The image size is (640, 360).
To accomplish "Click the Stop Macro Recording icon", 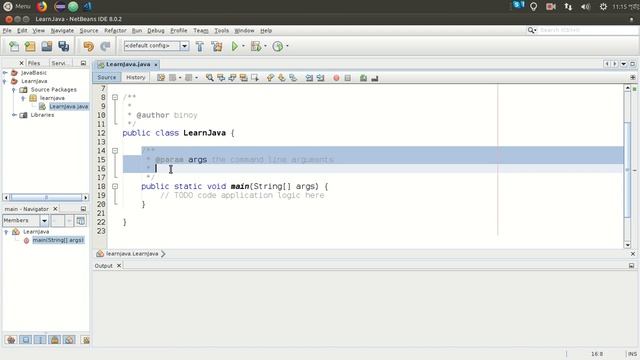I will pyautogui.click(x=347, y=78).
